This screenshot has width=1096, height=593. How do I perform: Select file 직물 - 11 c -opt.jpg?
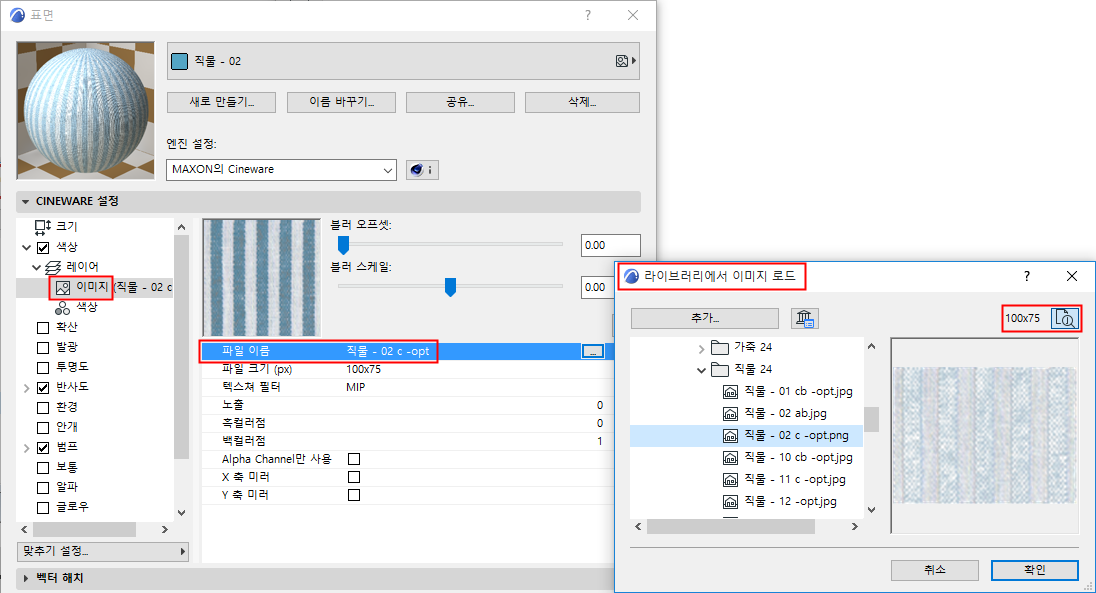click(x=784, y=479)
